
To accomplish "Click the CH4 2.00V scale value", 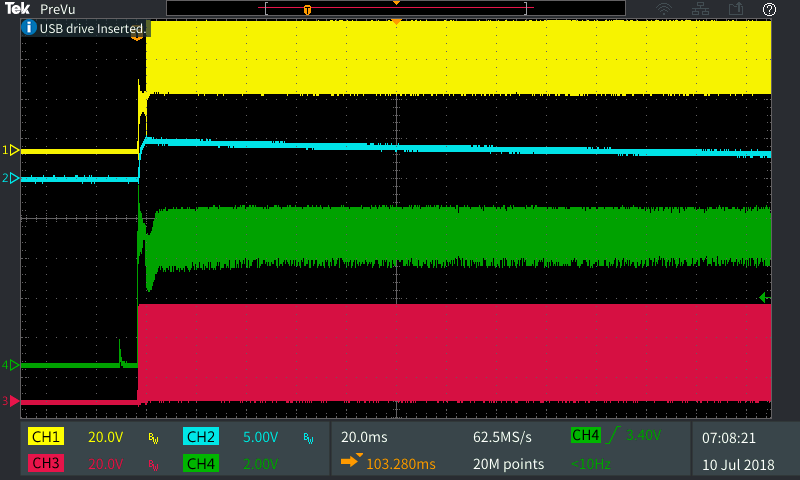I will tap(261, 464).
